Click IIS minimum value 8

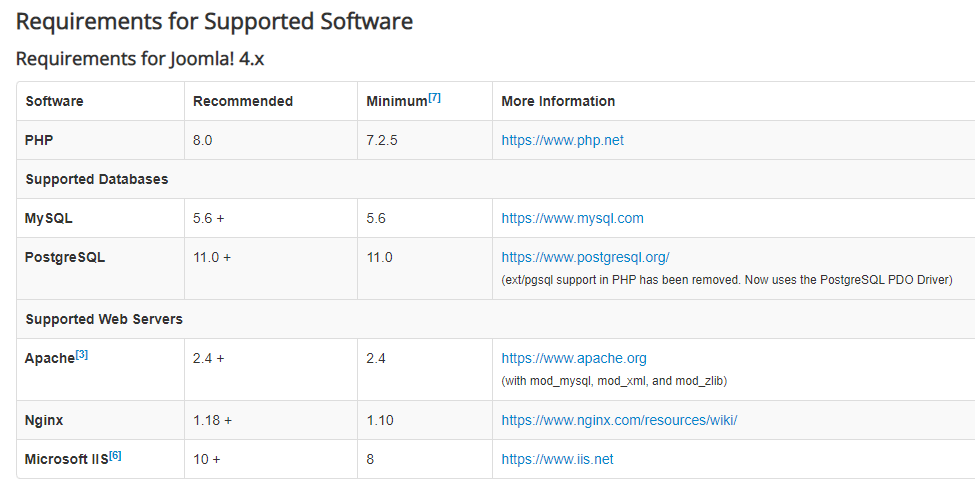tap(370, 460)
